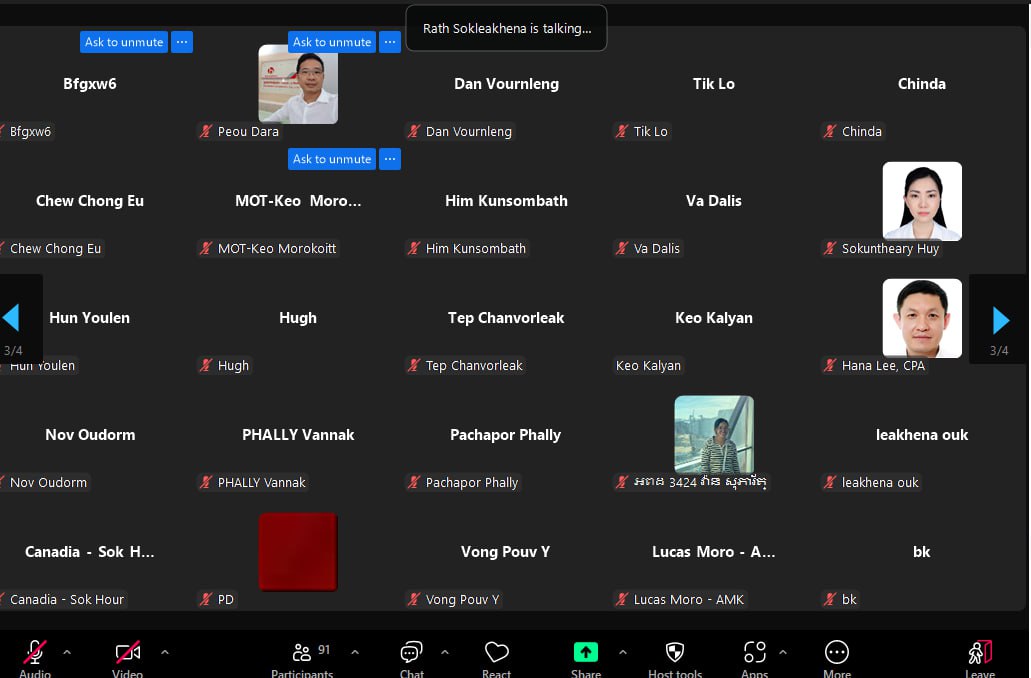
Task: Select Dan Vournleng participant tile
Action: pos(506,84)
